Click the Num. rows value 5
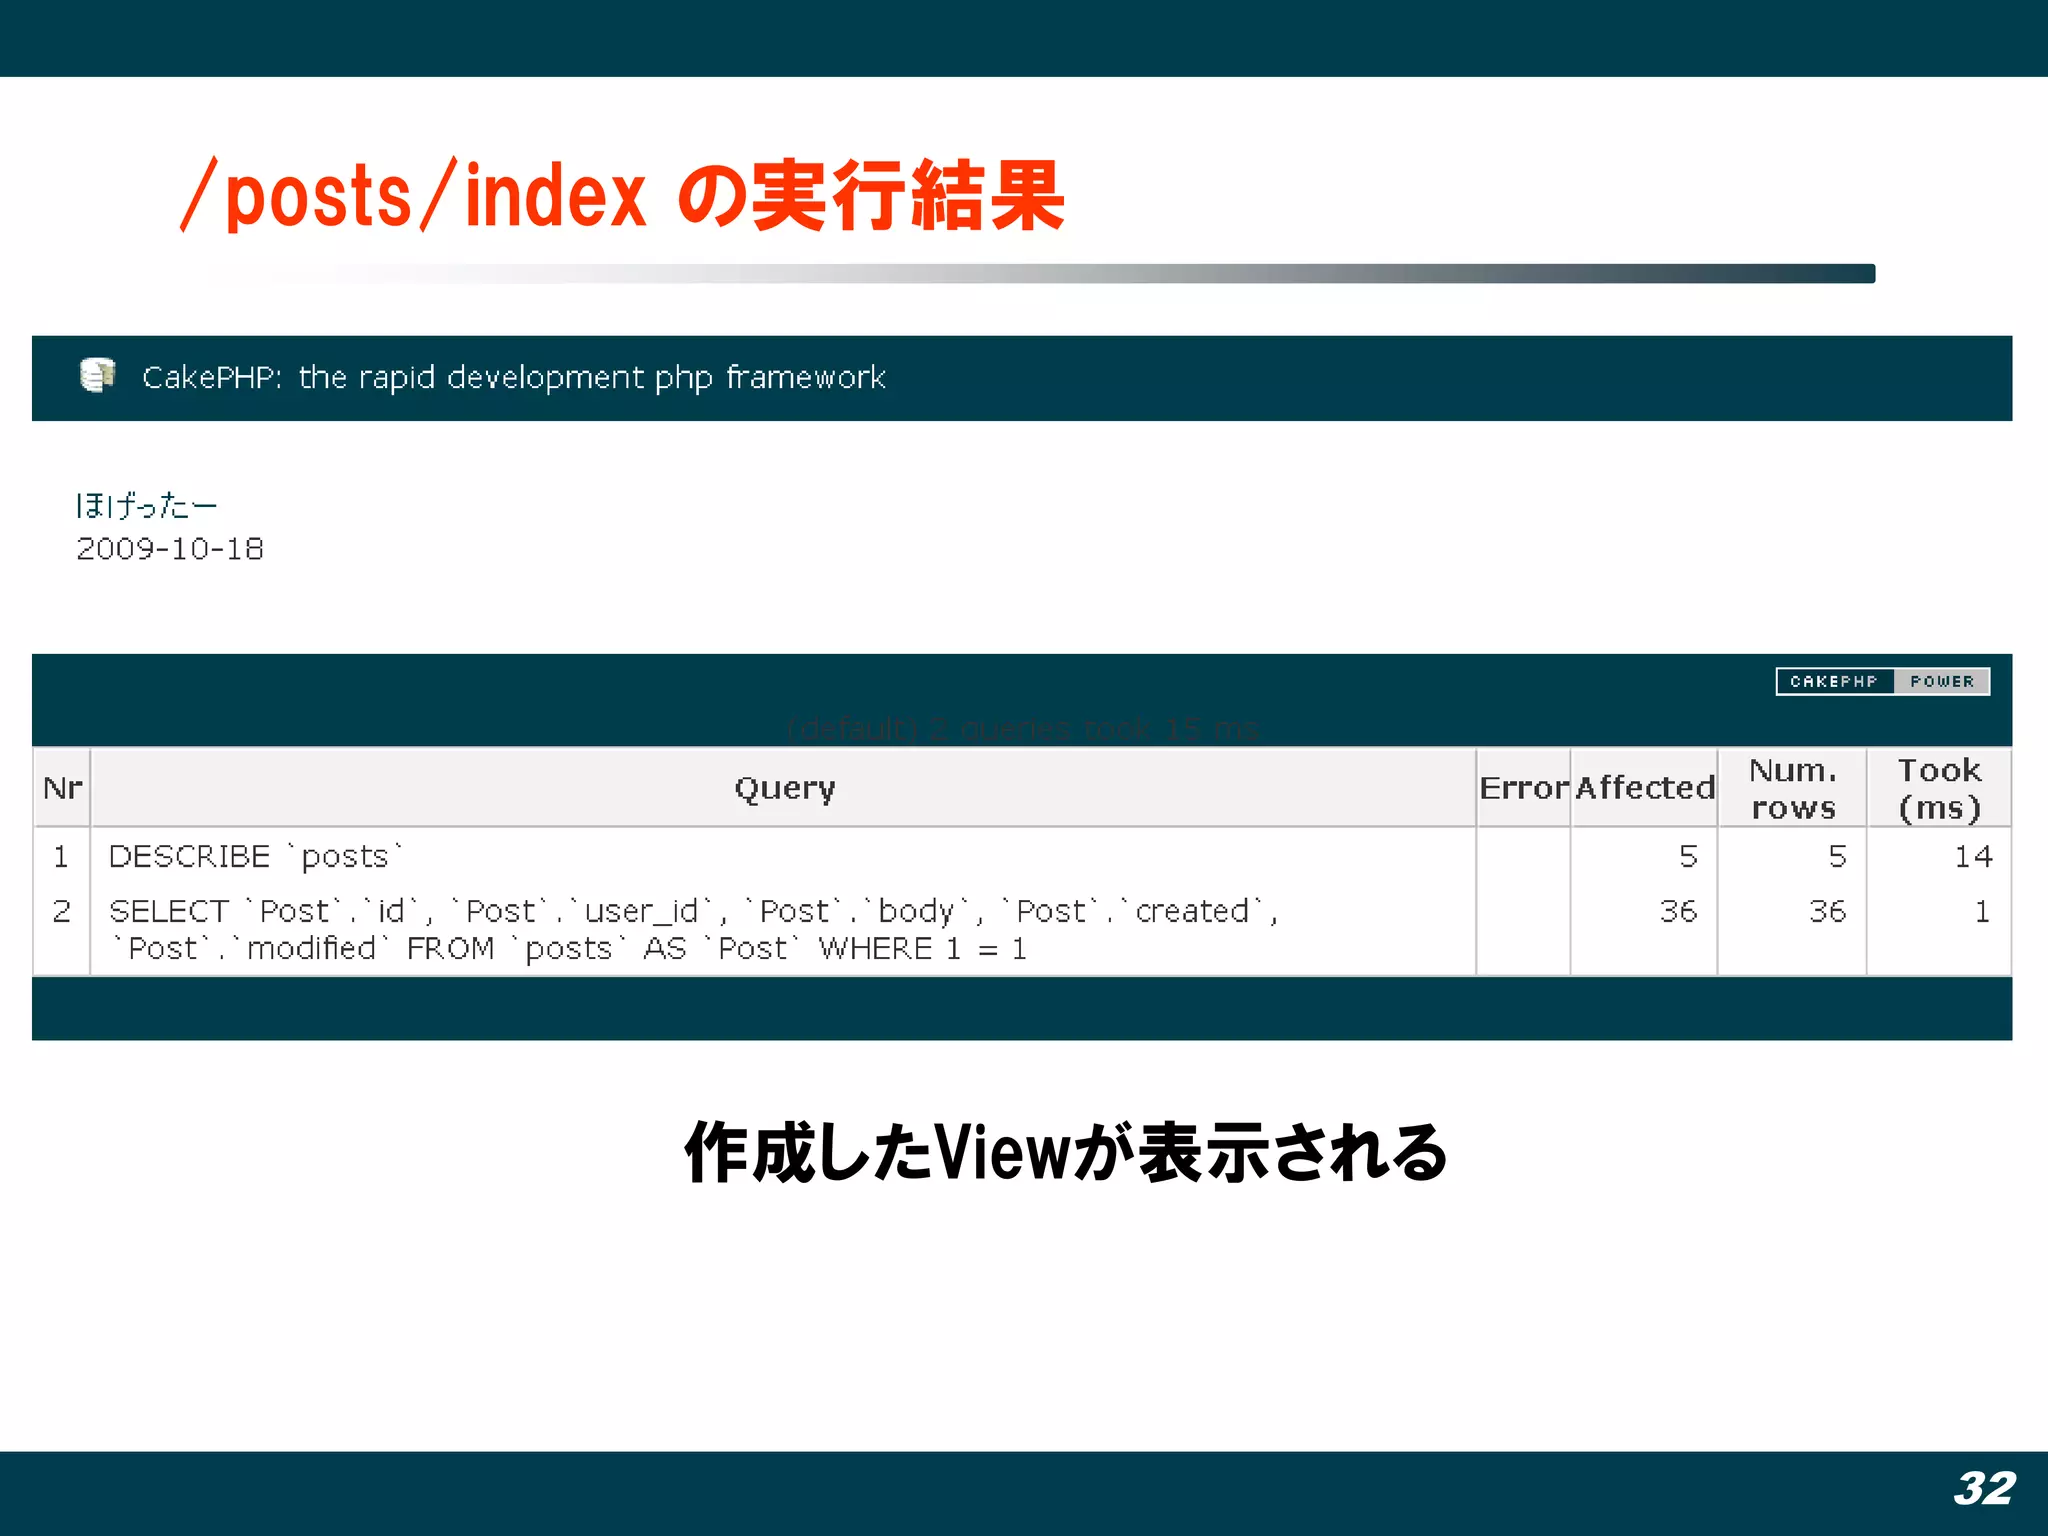 point(1837,856)
